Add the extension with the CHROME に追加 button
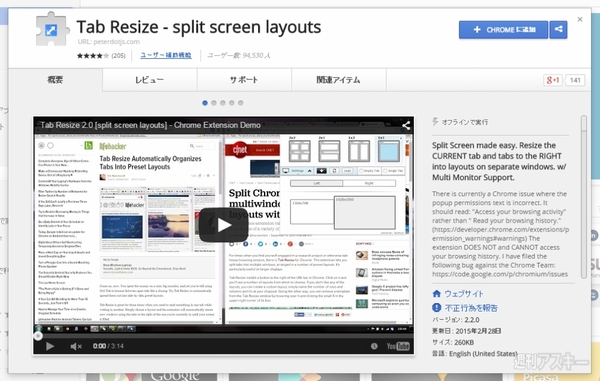Screen dimensions: 600x381 click(x=503, y=29)
